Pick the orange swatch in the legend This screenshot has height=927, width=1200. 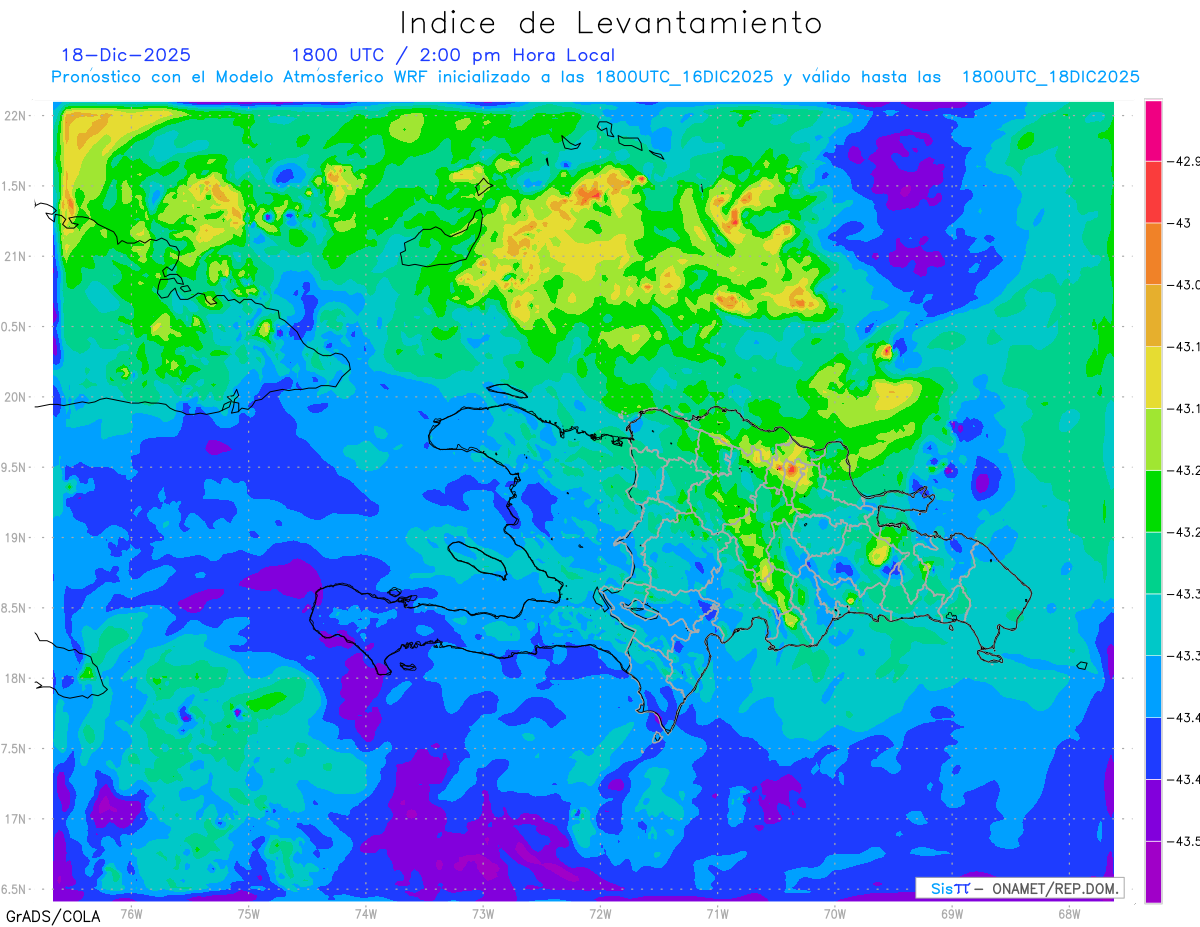tap(1153, 253)
